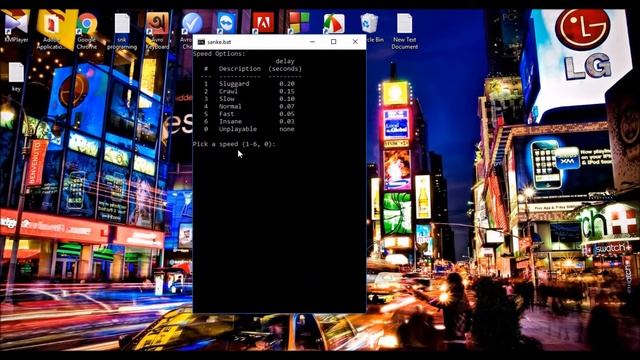Viewport: 640px width, 360px height.
Task: Click the Crawl speed row
Action: (x=249, y=91)
